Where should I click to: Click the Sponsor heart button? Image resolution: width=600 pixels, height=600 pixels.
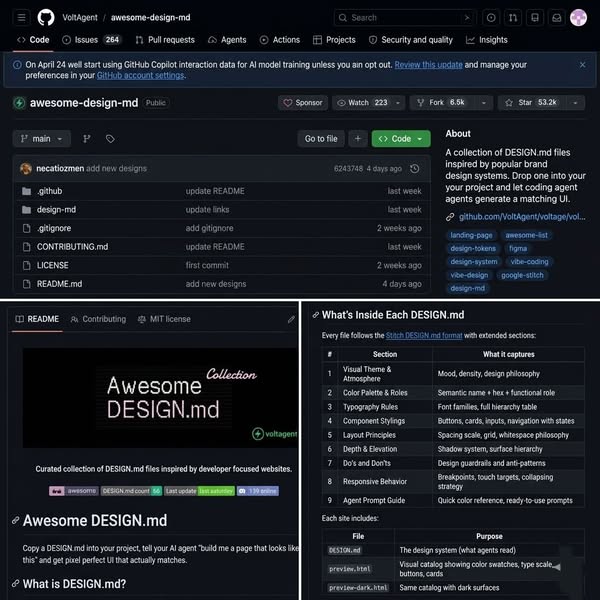(303, 102)
